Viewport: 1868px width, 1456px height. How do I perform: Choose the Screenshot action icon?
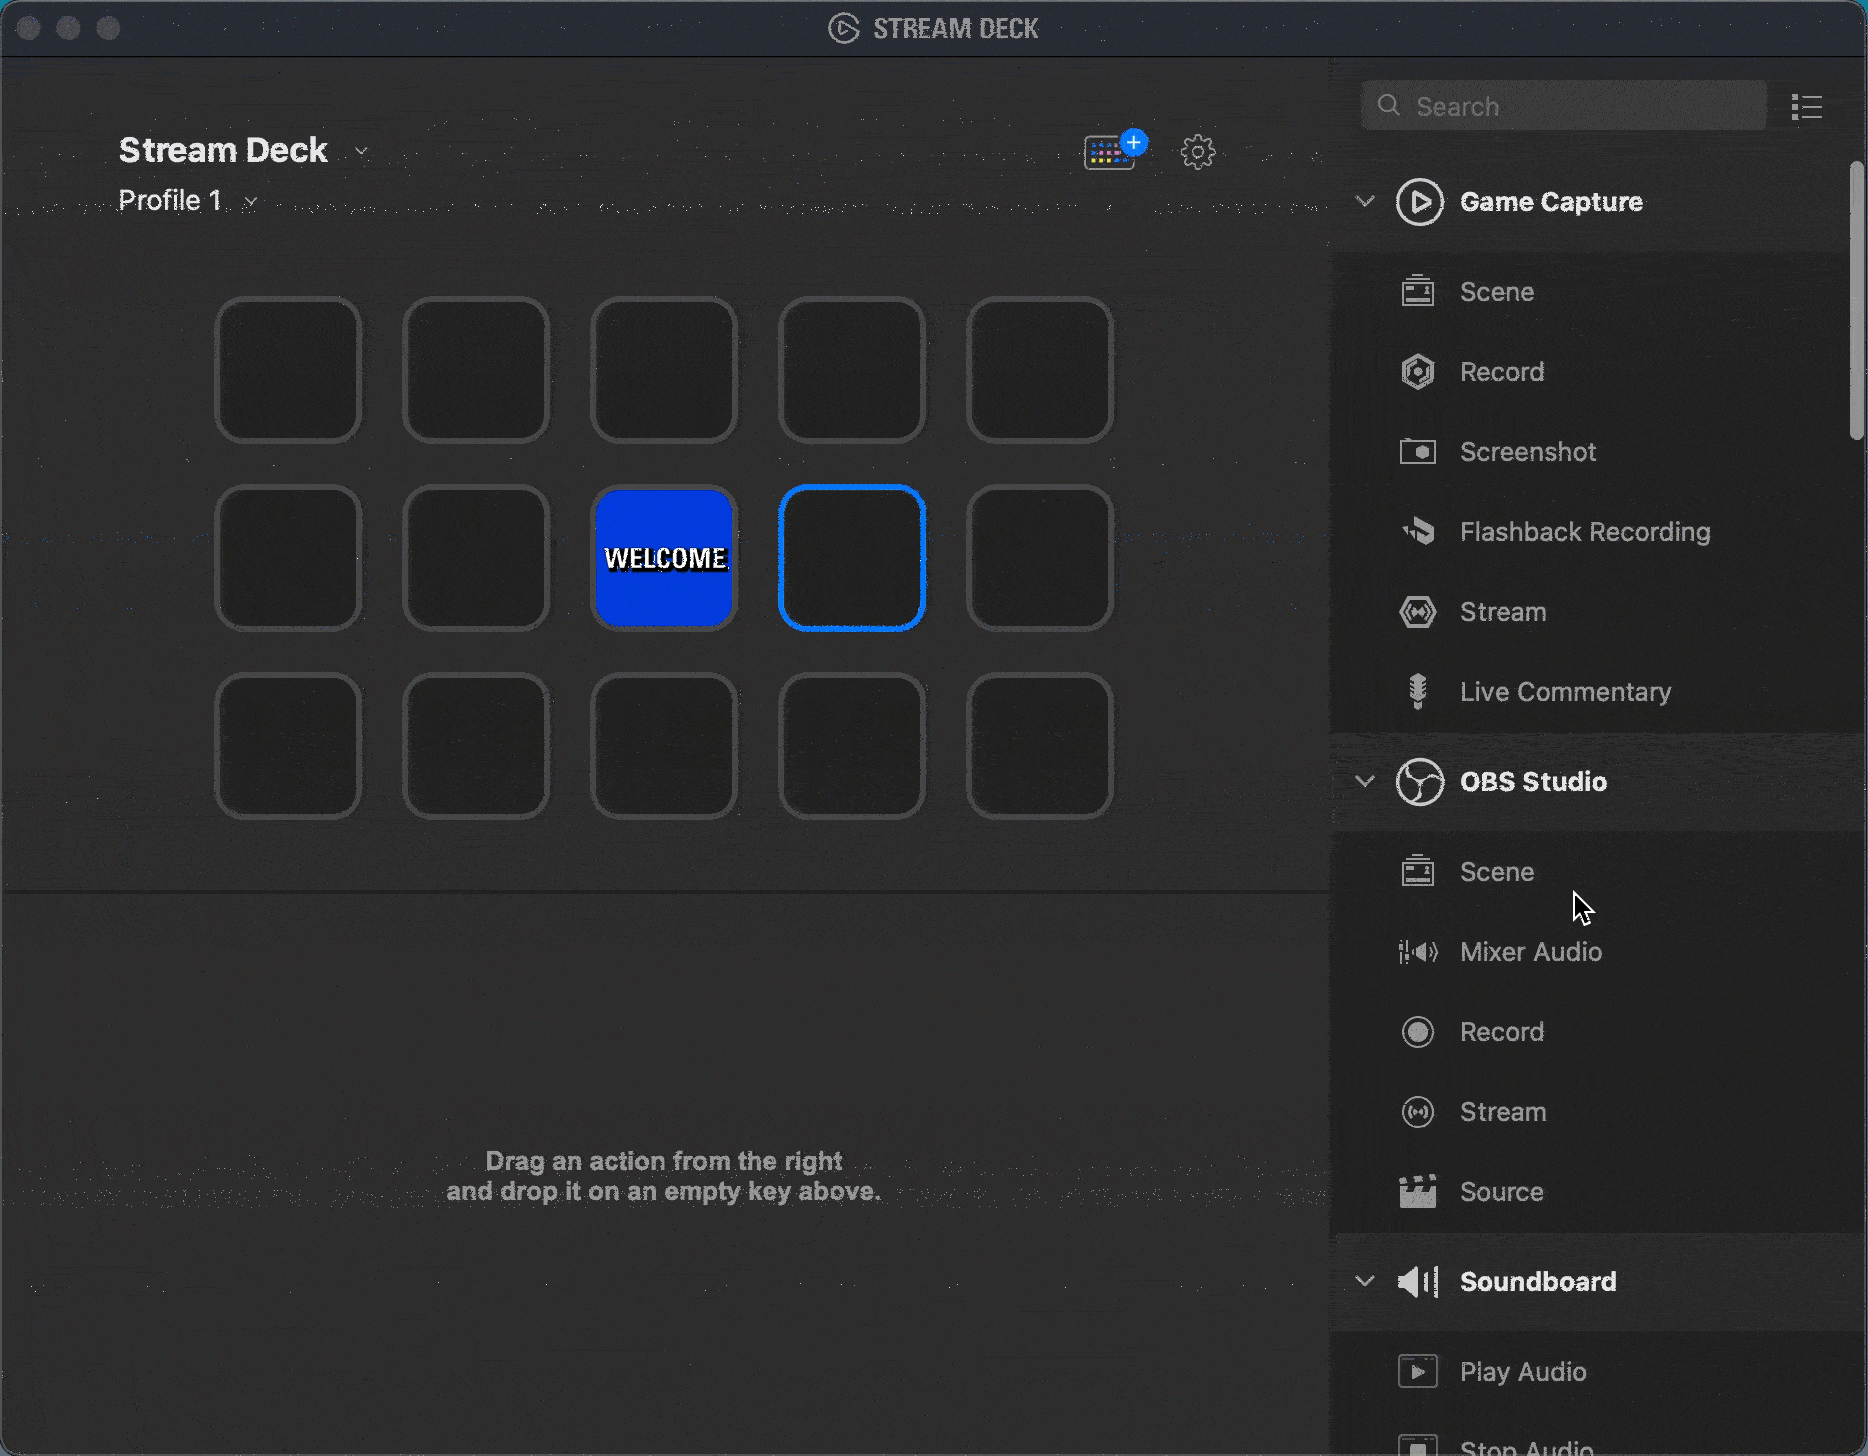click(1418, 452)
